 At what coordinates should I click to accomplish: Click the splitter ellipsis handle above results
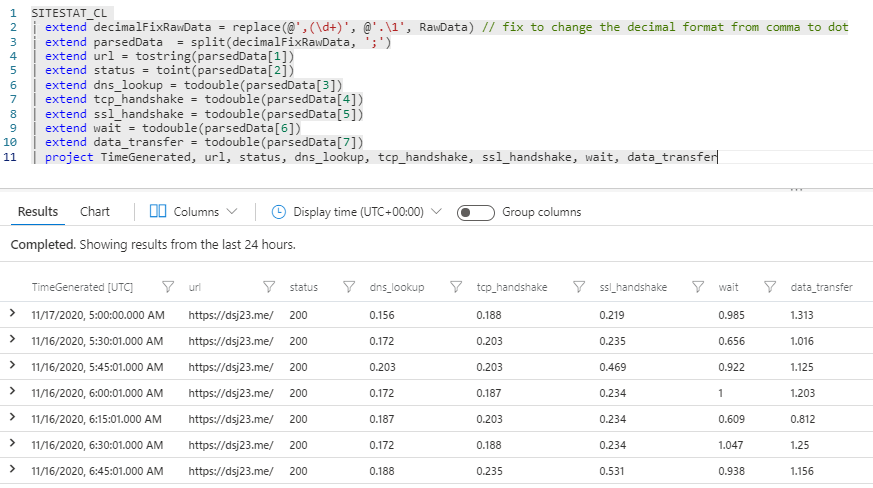pos(797,189)
